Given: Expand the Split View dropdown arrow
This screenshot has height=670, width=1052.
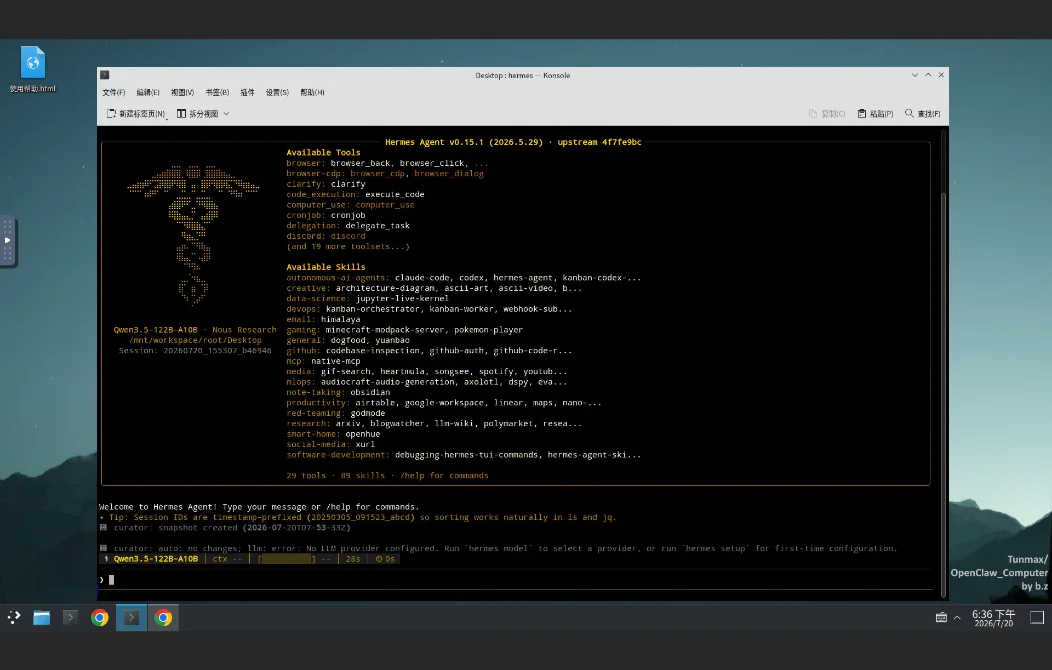Looking at the screenshot, I should (x=226, y=114).
